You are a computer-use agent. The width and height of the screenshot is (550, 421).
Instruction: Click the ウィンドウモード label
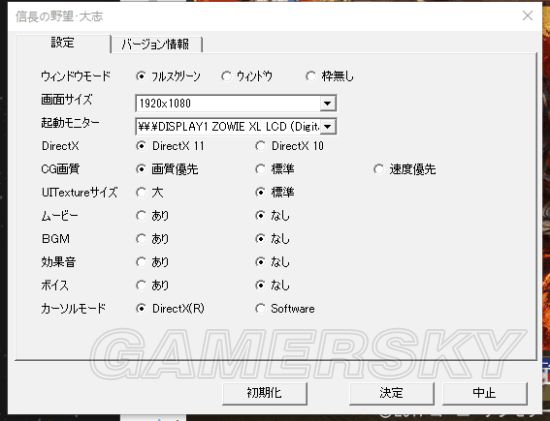(x=76, y=76)
